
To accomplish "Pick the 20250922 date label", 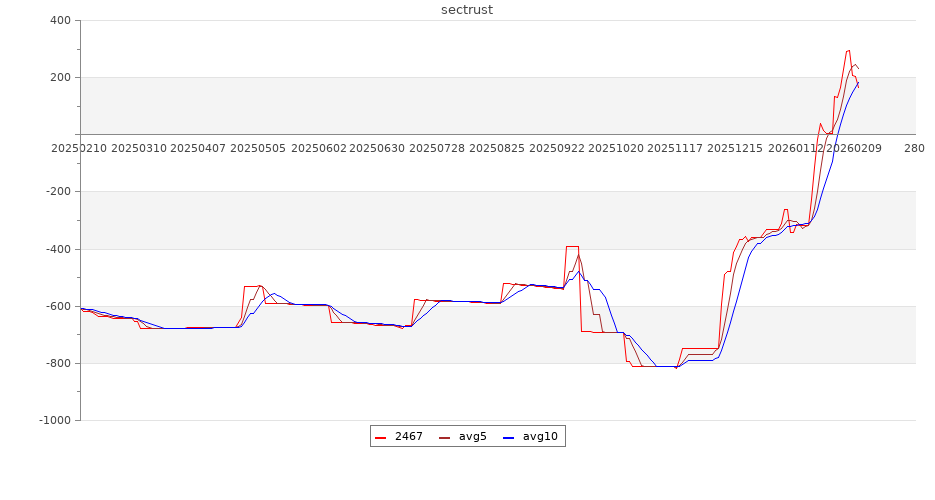I will tap(557, 148).
